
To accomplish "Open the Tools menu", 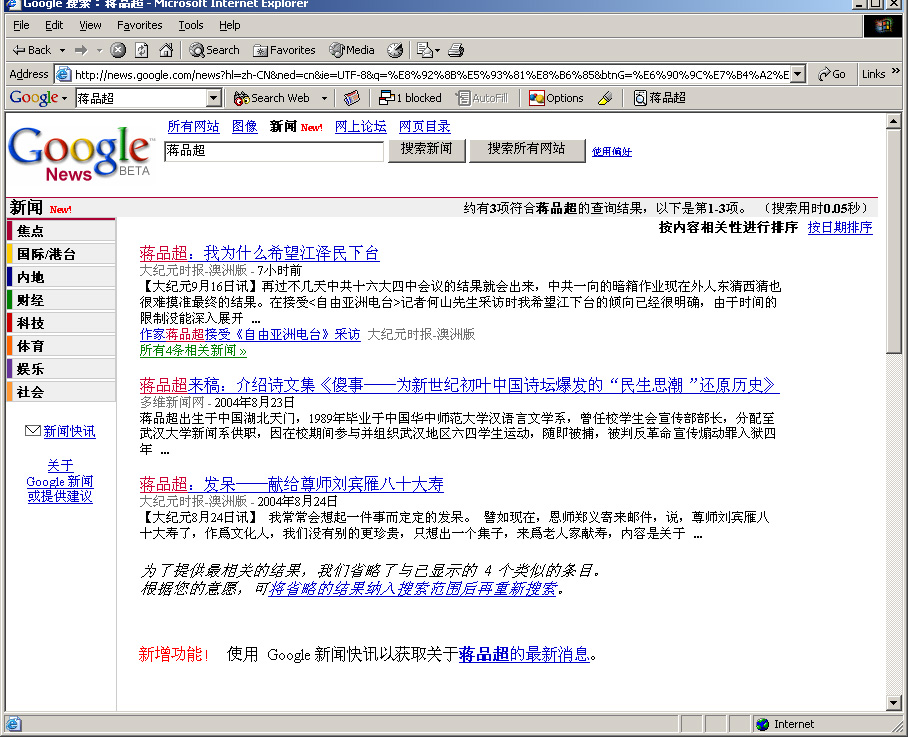I will [190, 25].
